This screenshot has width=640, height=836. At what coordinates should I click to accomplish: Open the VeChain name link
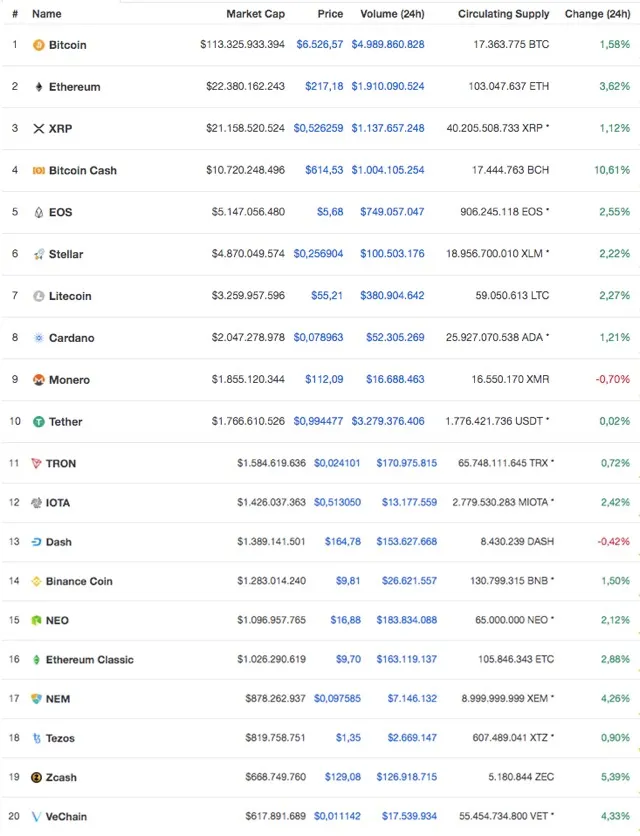tap(66, 816)
